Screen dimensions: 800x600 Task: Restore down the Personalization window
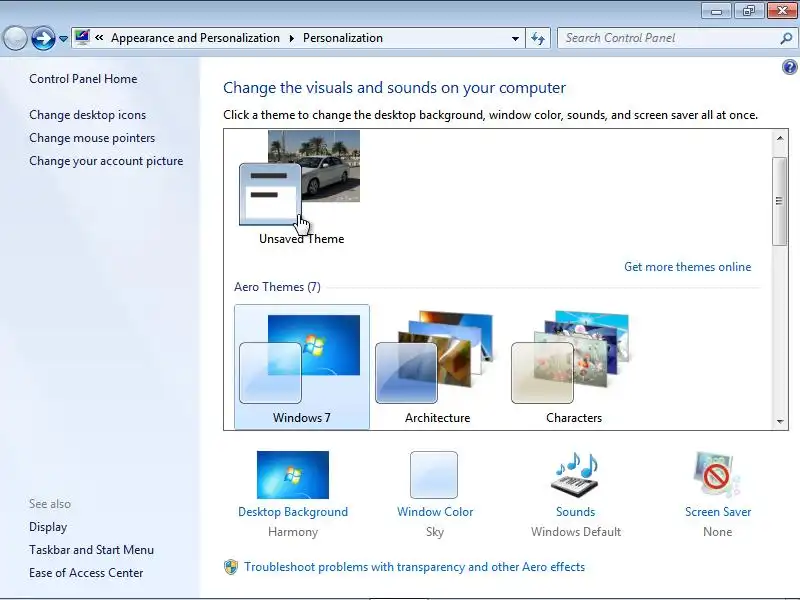click(748, 10)
